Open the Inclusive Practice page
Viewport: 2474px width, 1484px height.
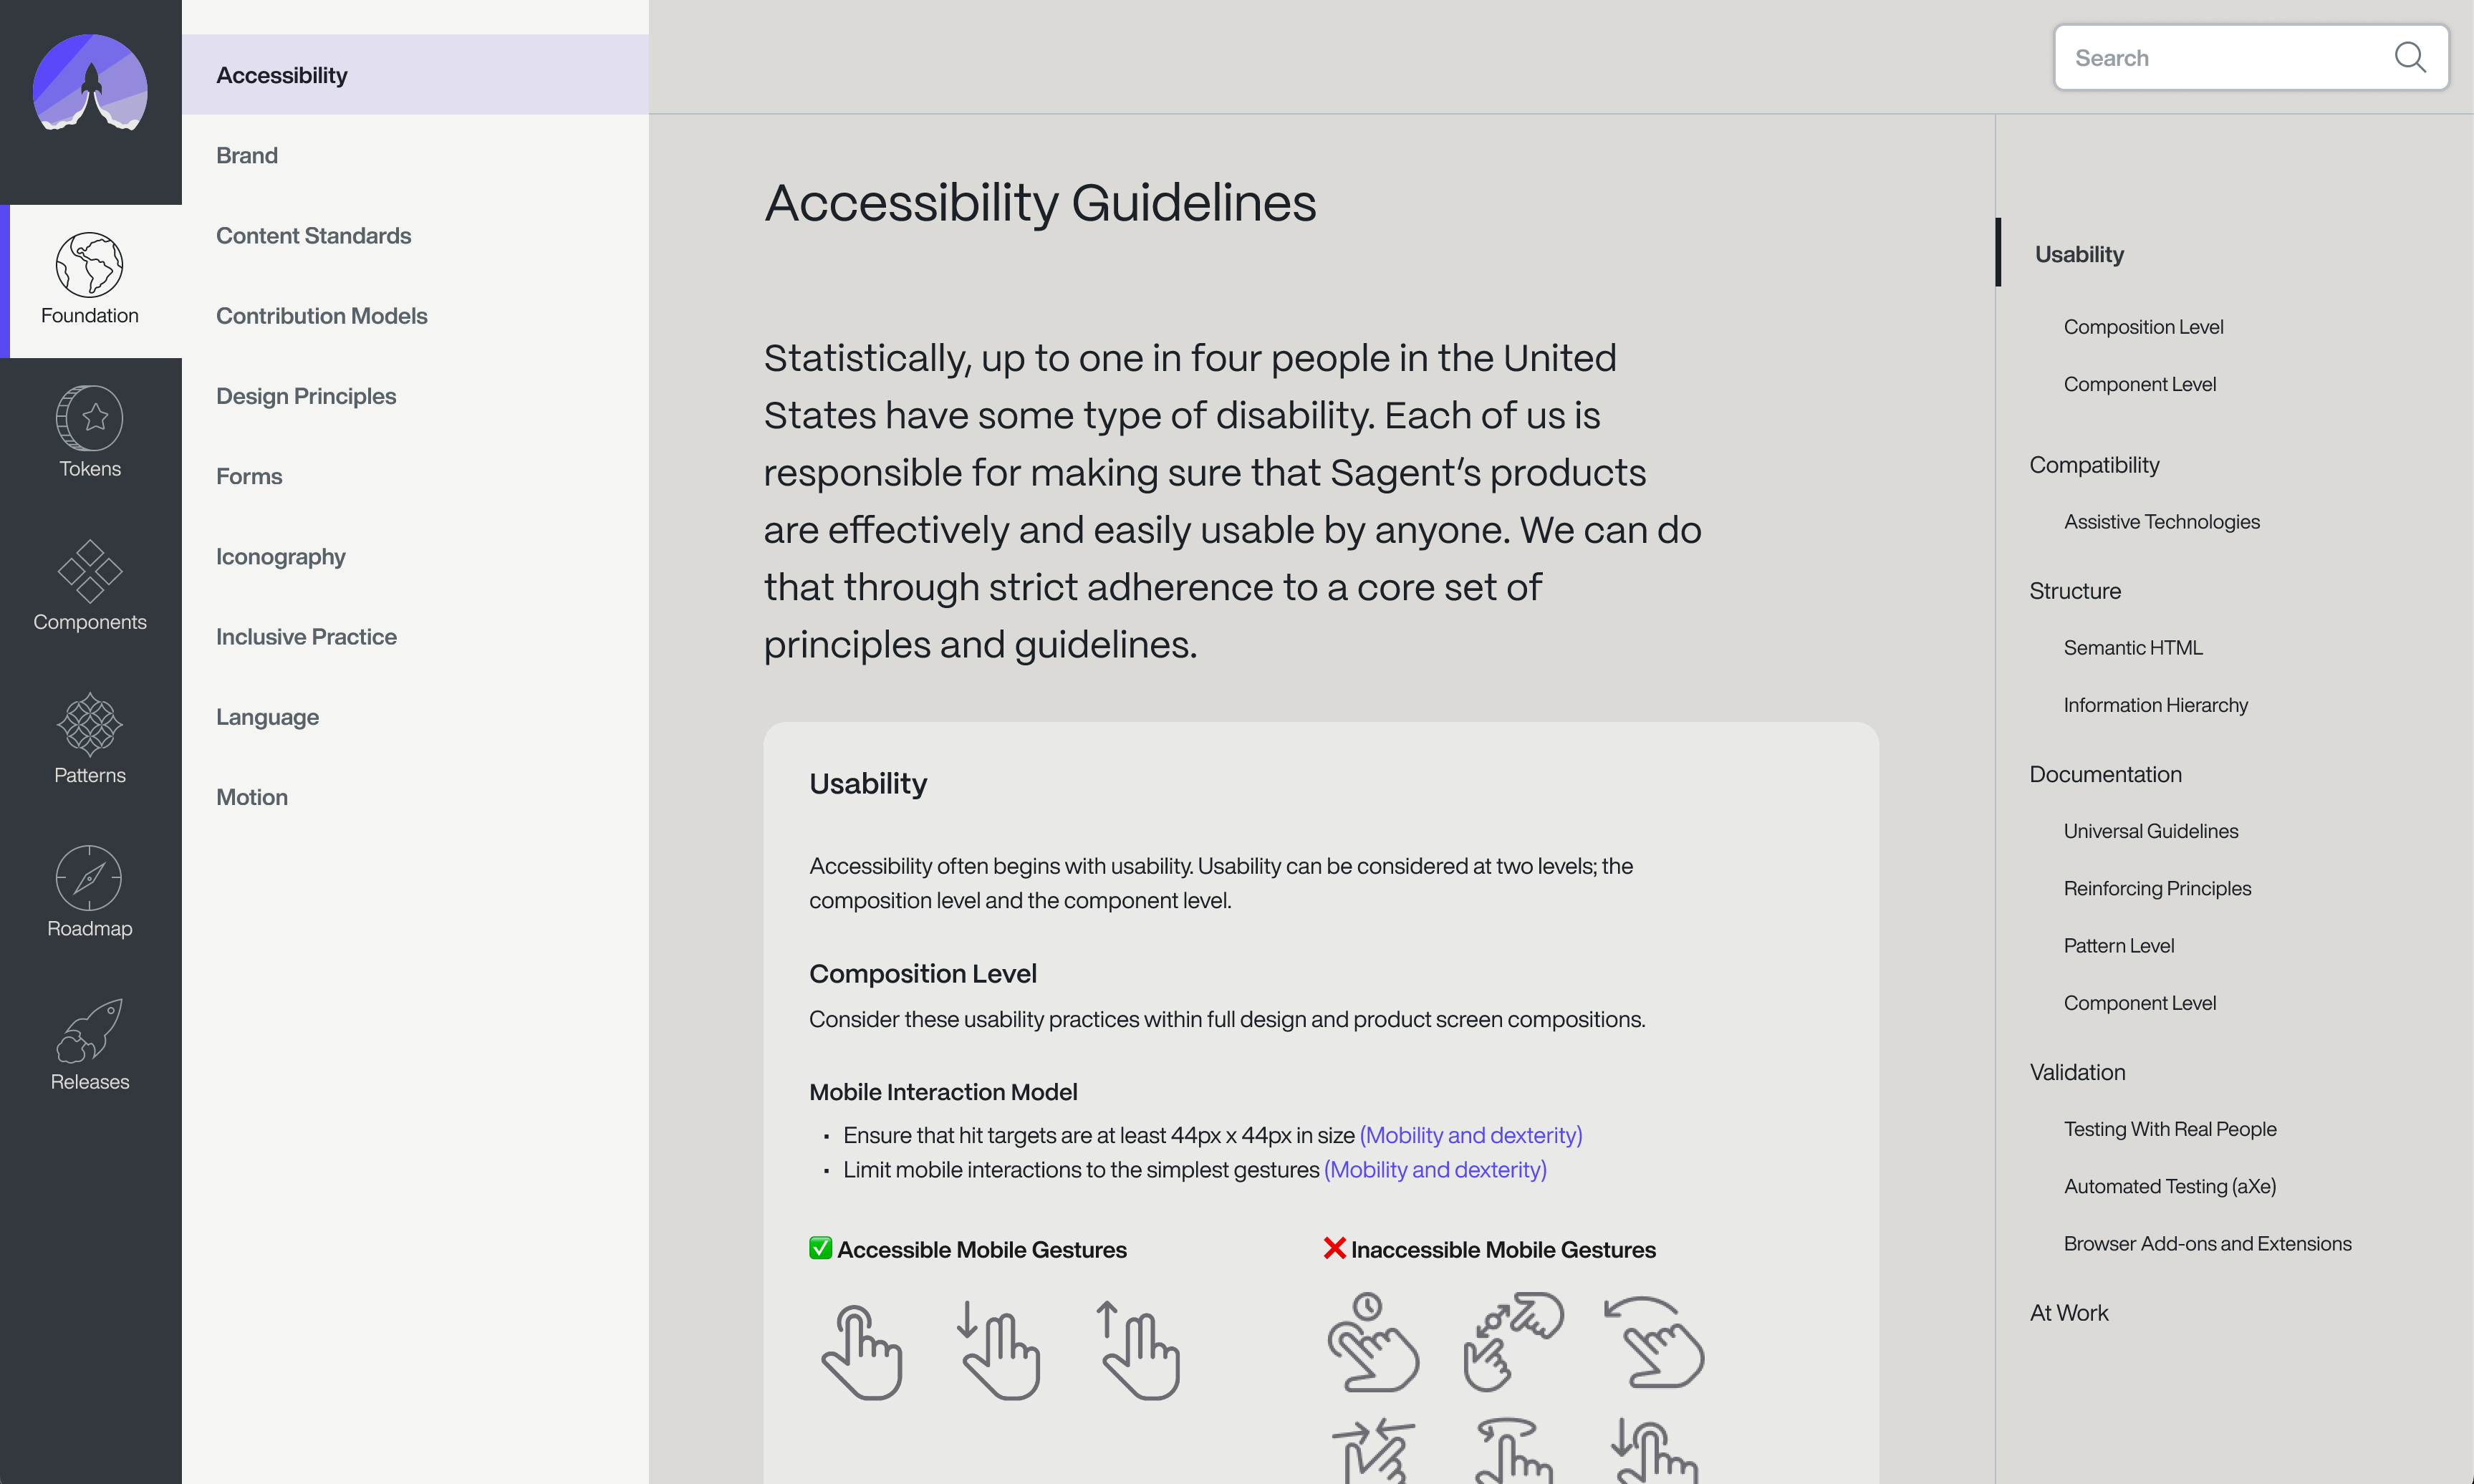click(x=306, y=636)
